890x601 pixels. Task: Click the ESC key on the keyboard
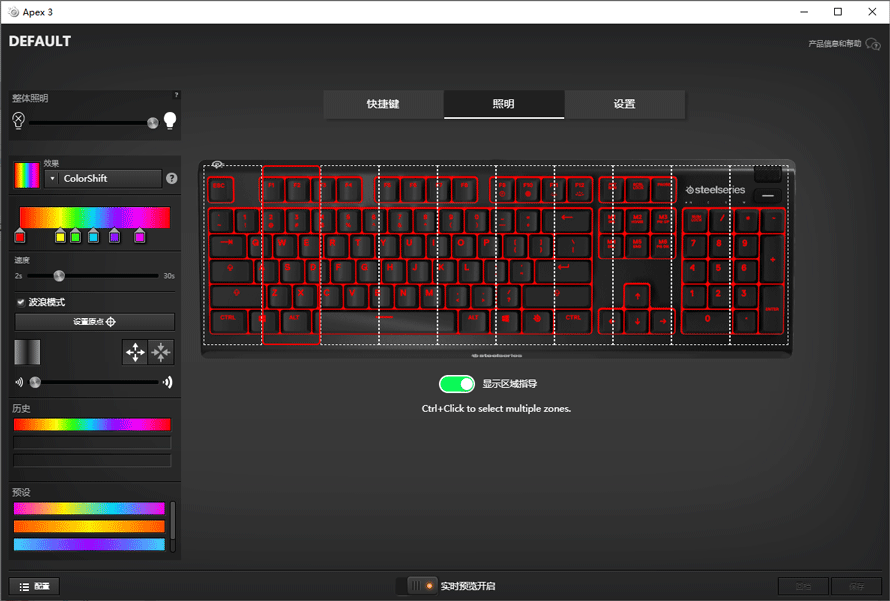point(220,190)
